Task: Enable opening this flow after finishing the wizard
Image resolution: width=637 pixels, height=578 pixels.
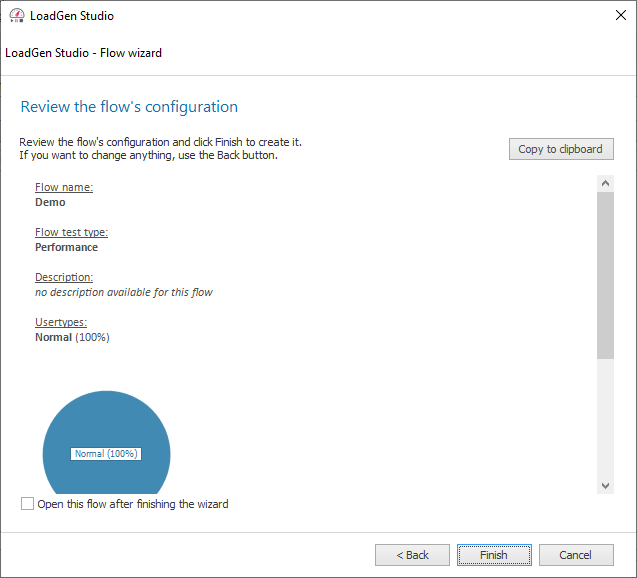Action: click(x=27, y=504)
